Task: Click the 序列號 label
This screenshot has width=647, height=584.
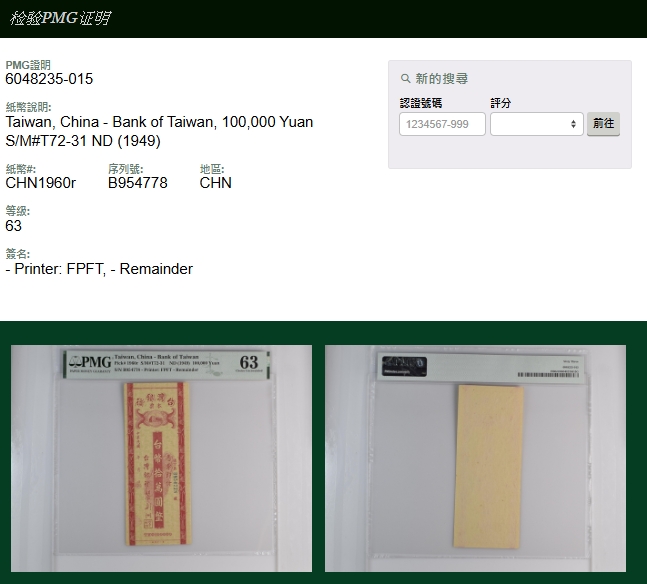Action: pos(125,169)
